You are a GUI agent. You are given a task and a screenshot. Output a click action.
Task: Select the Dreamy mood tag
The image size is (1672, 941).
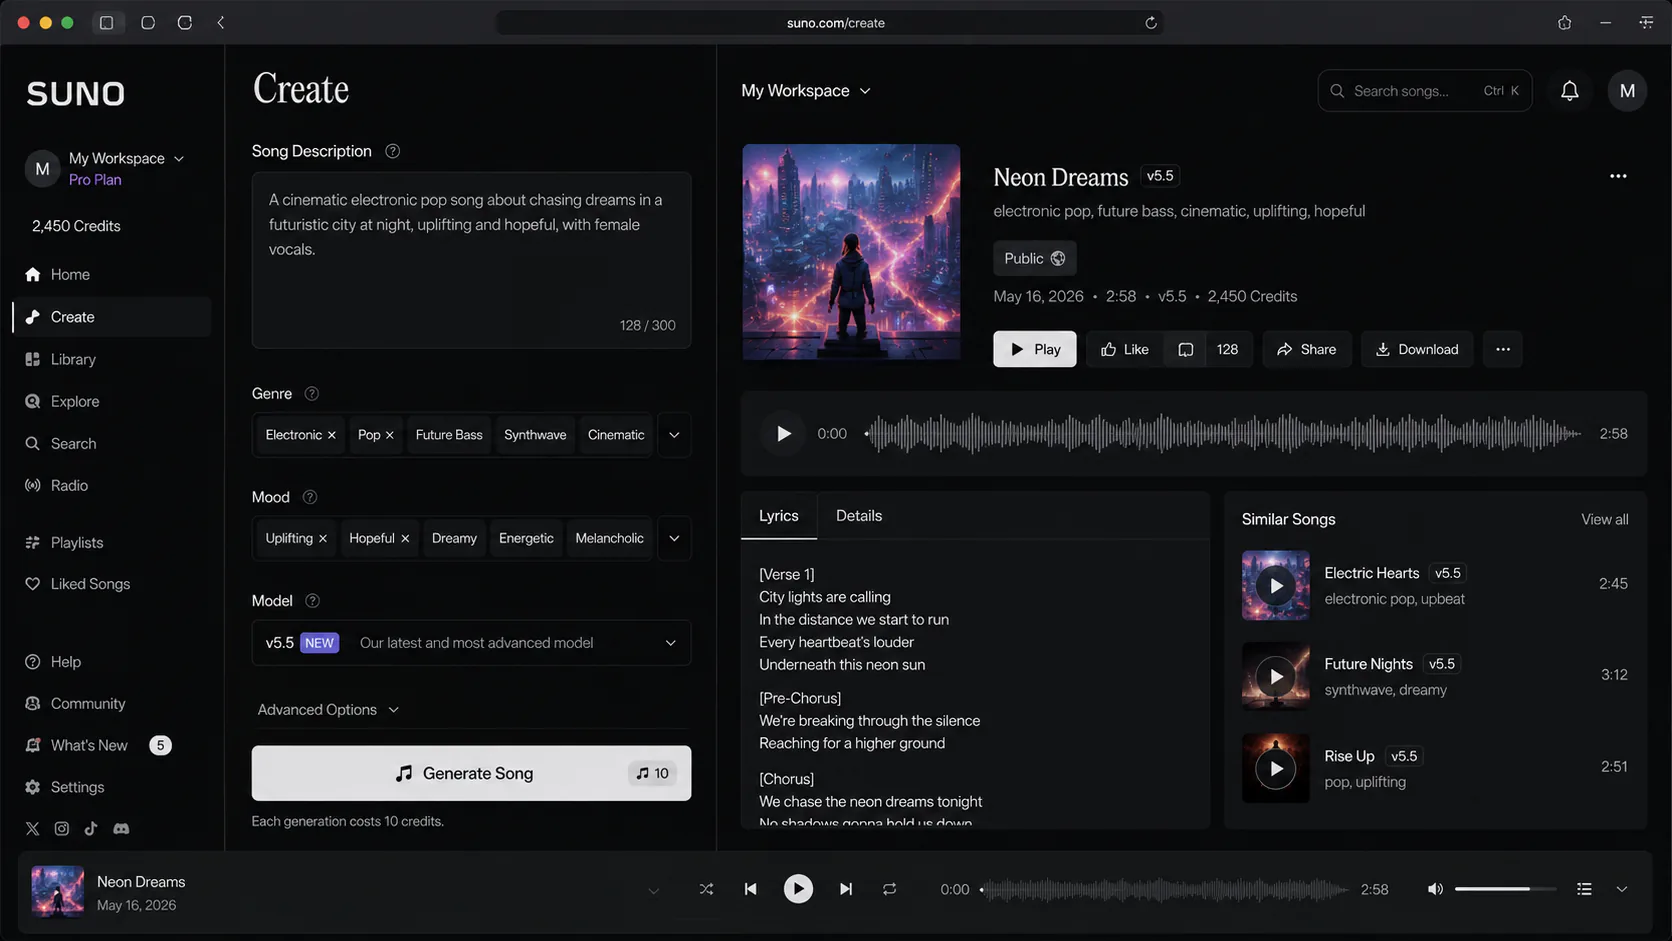pos(454,538)
